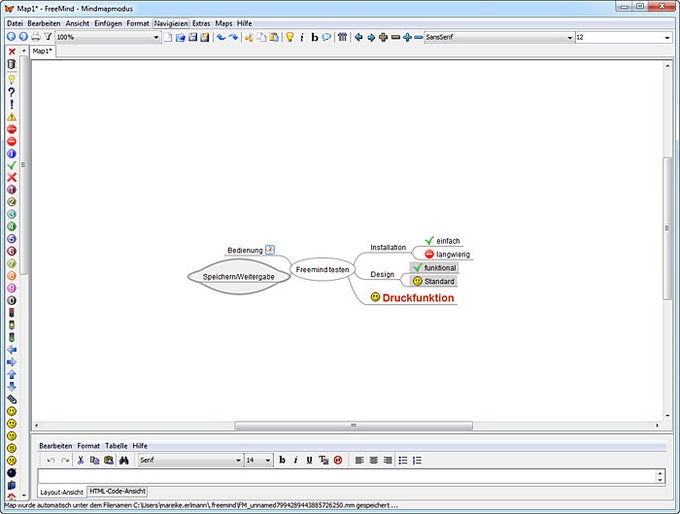Screen dimensions: 680x514
Task: Select the langwierig node
Action: coord(447,254)
